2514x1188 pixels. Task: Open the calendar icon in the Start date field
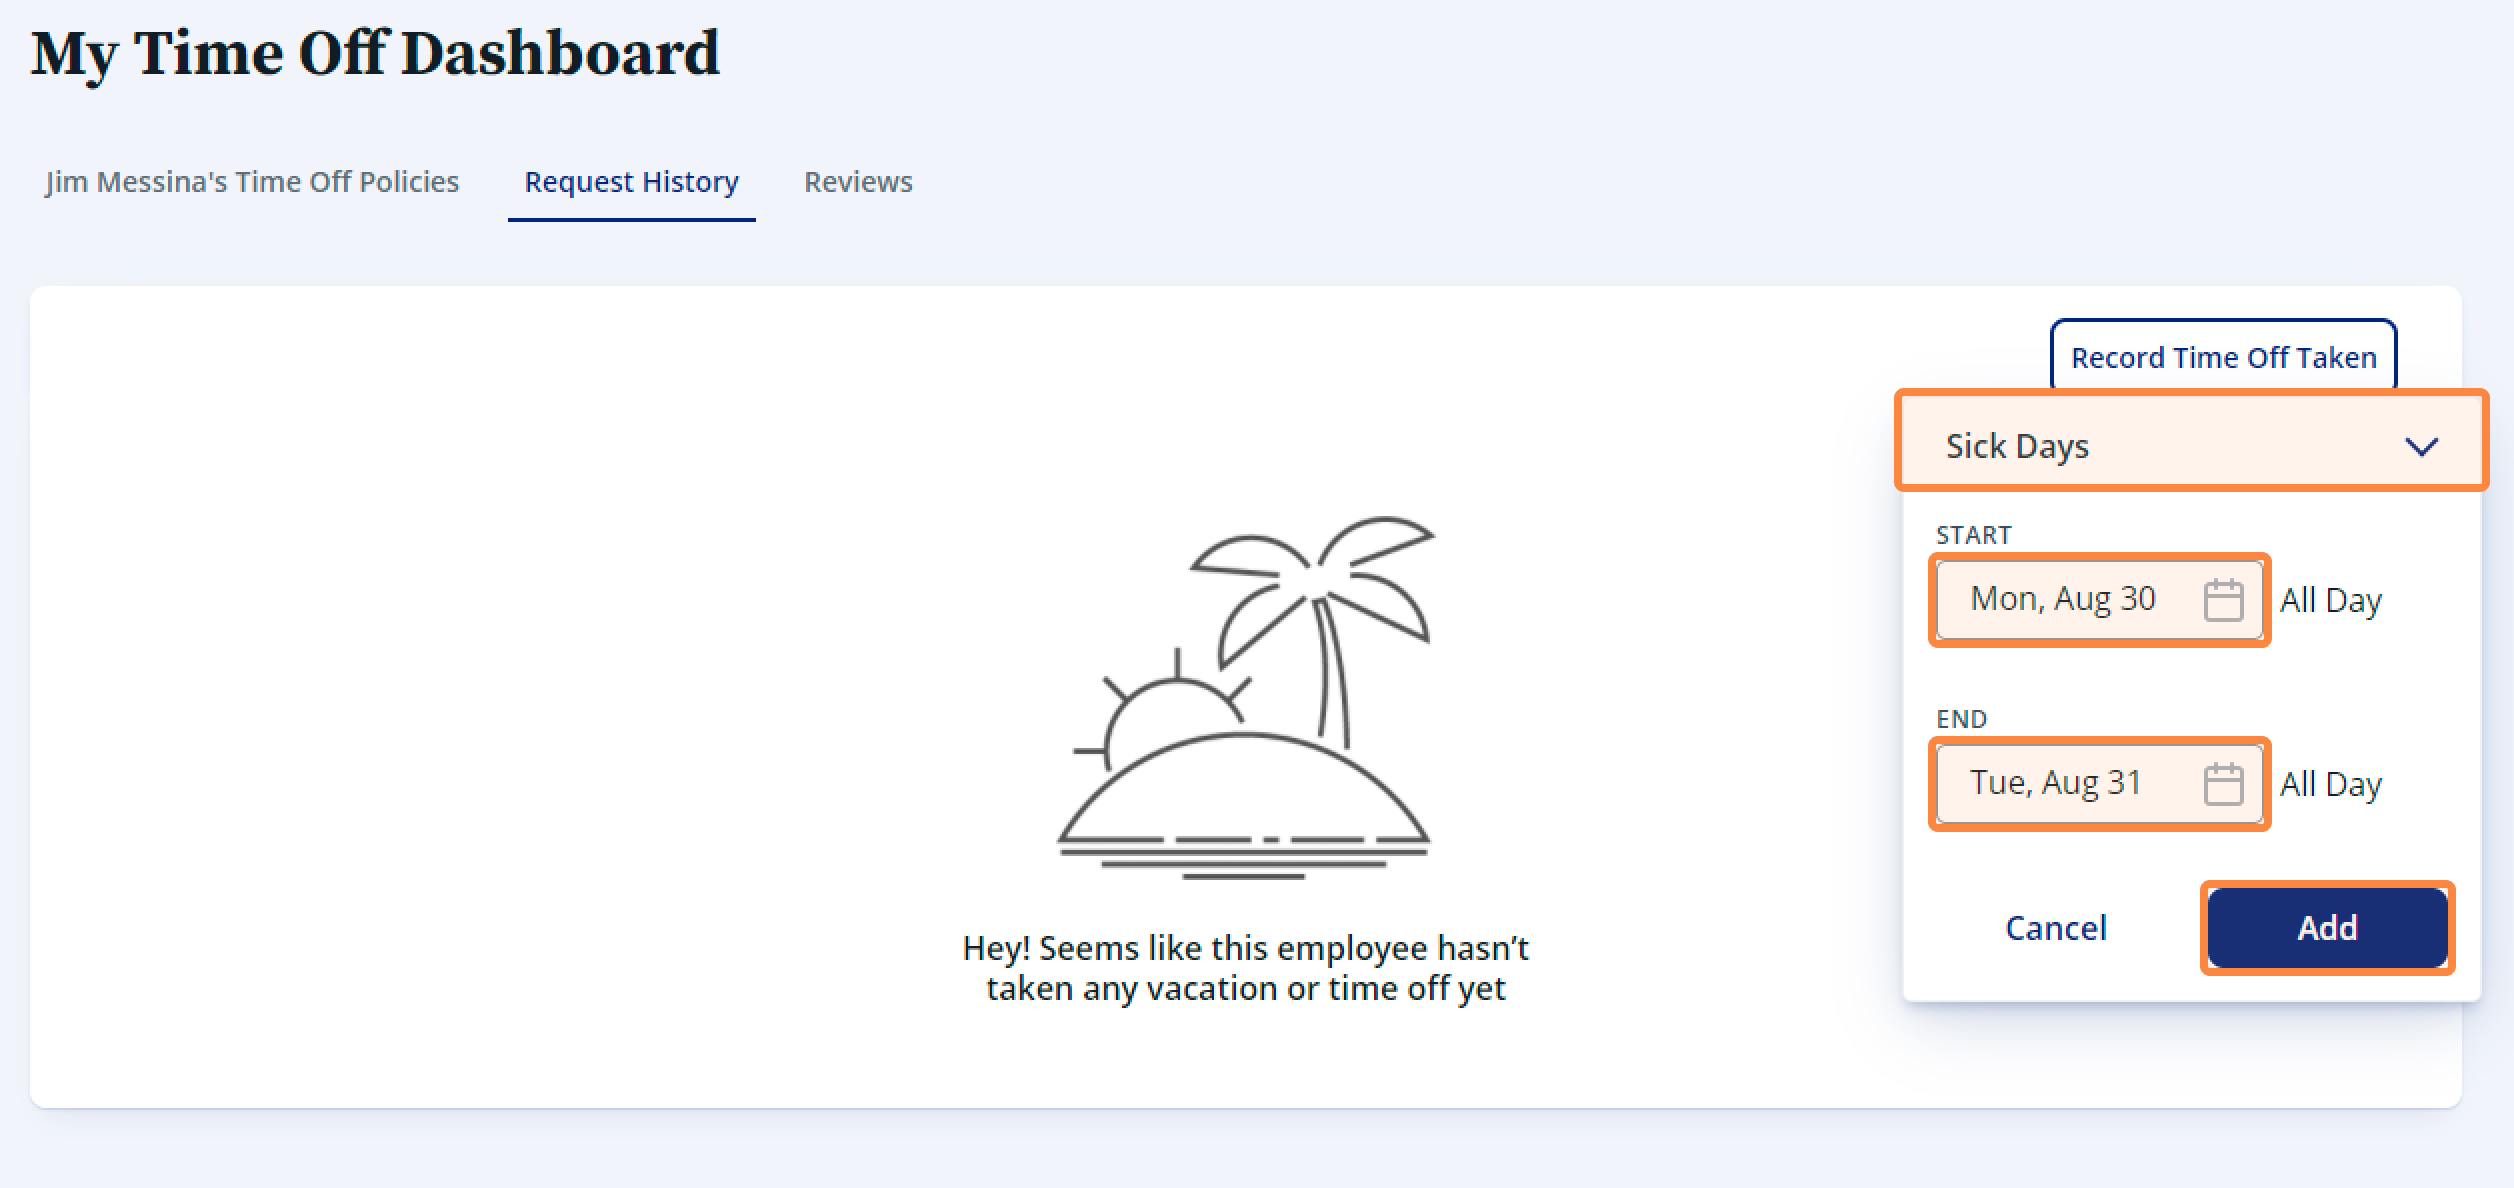[2223, 600]
